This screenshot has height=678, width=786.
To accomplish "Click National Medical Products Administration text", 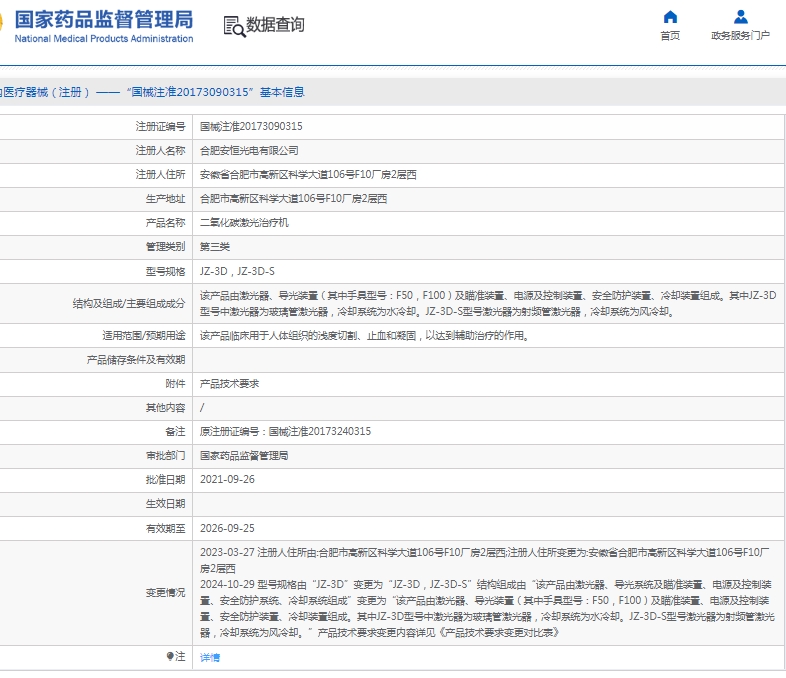I will tap(104, 39).
